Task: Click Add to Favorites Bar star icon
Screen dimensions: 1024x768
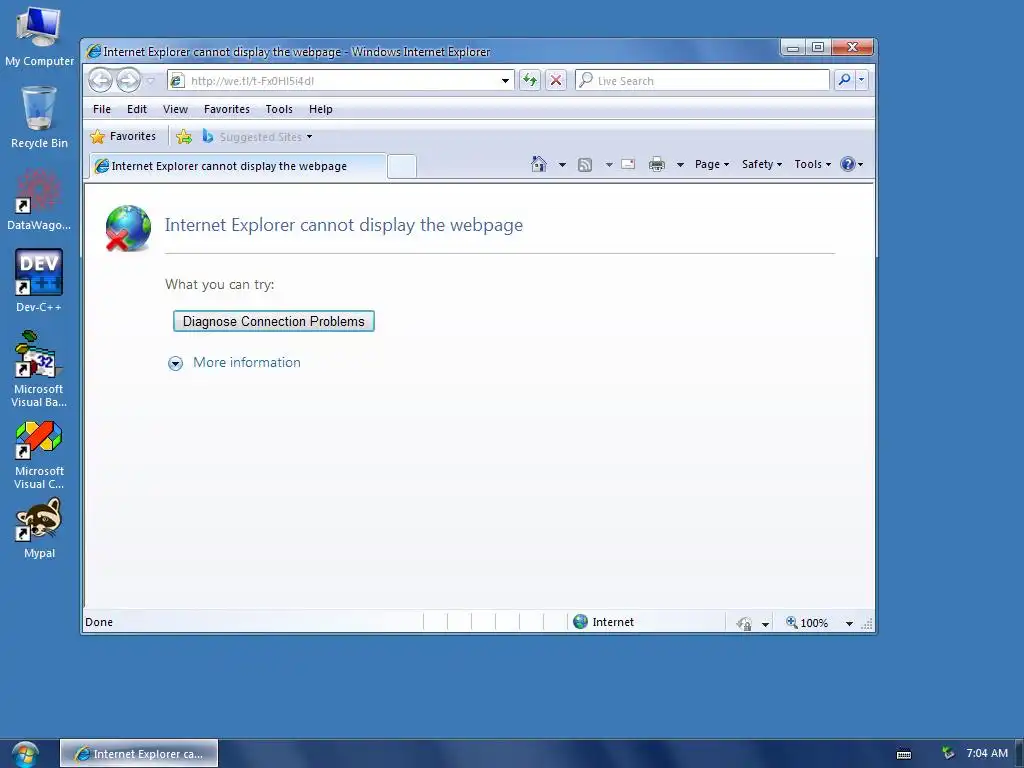Action: 184,136
